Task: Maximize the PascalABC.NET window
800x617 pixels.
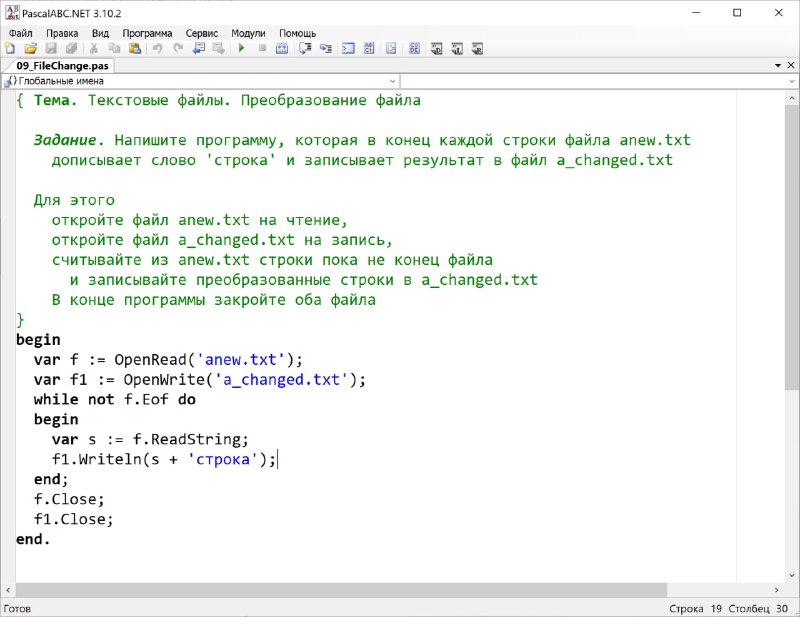Action: [737, 13]
